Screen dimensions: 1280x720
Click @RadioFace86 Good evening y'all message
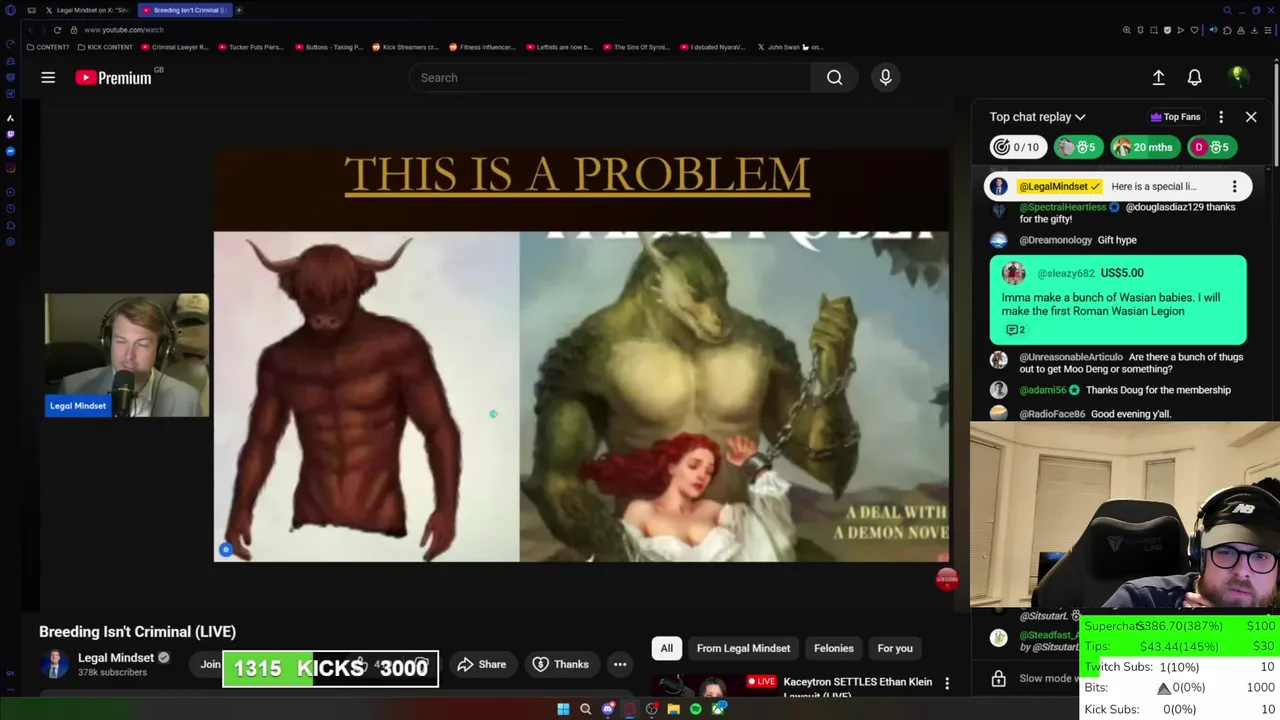pos(1118,414)
